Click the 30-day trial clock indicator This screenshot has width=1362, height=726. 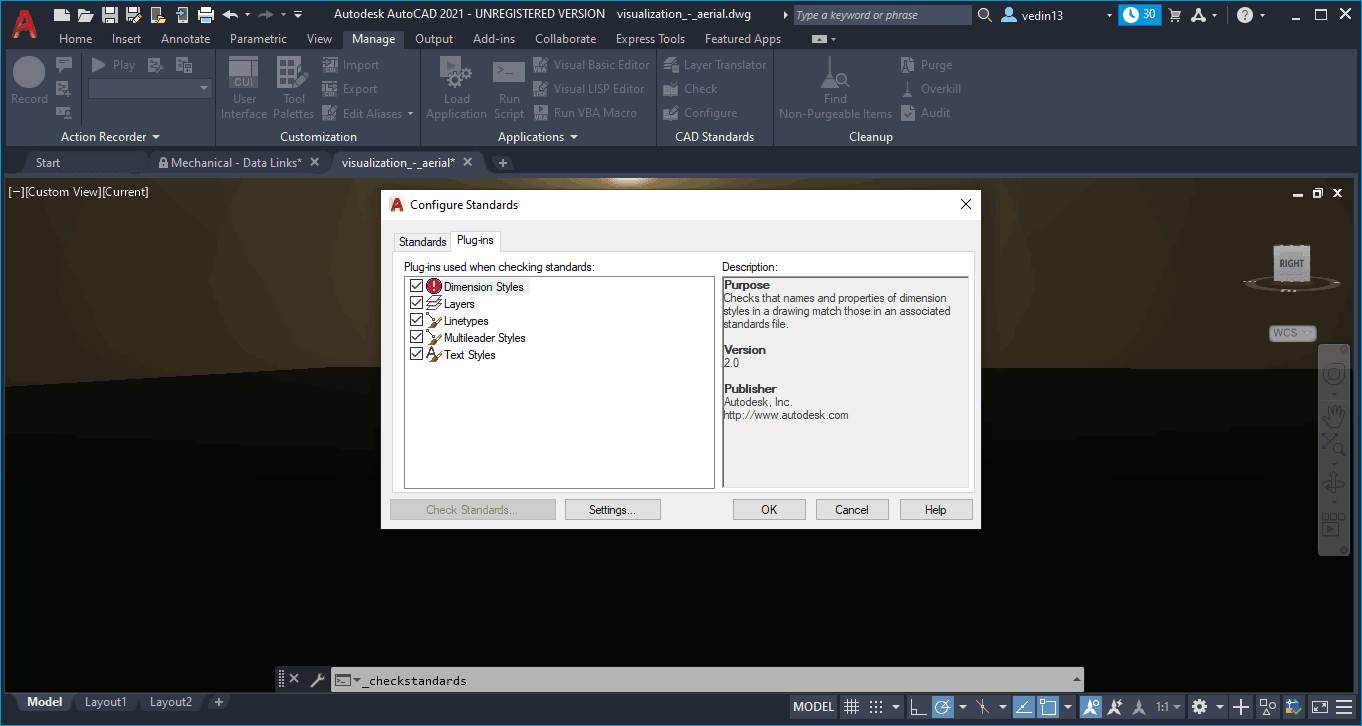(1140, 15)
